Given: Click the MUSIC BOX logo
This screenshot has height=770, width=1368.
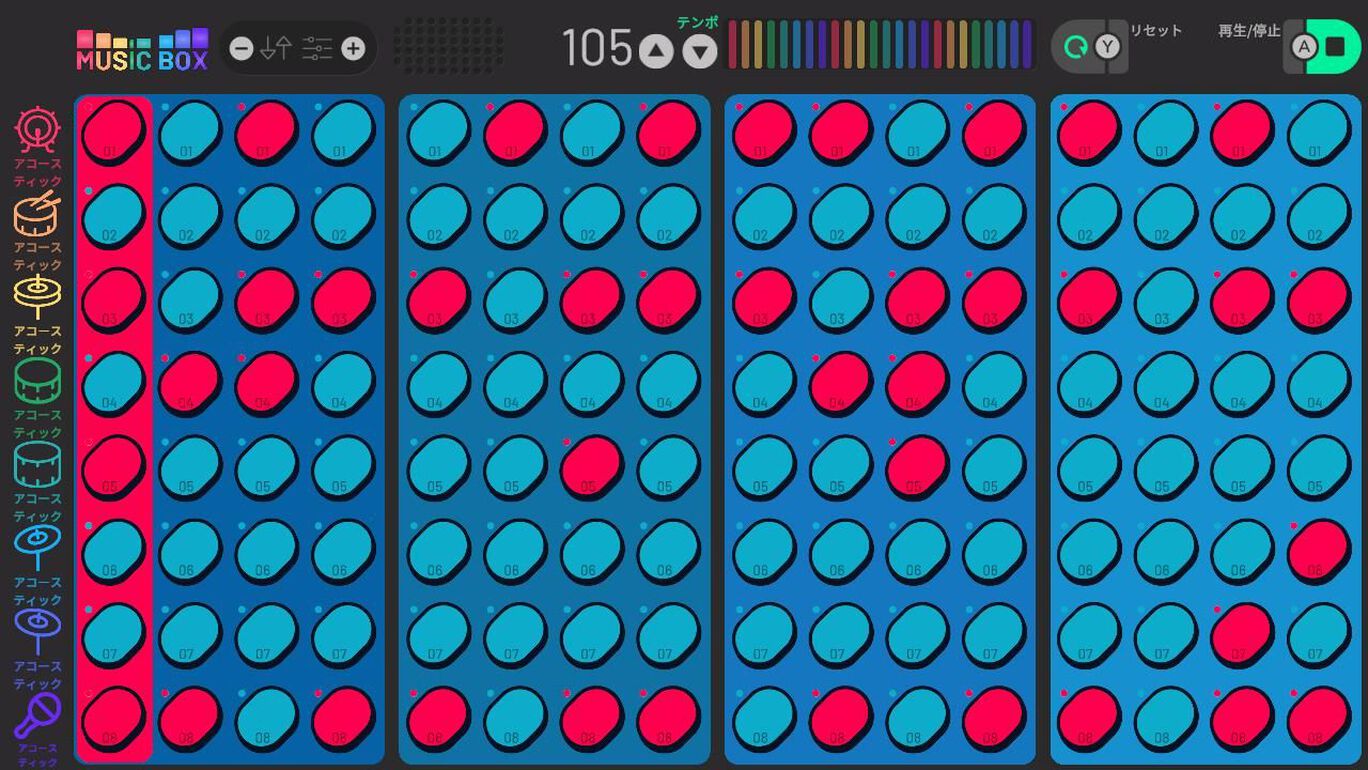Looking at the screenshot, I should click(142, 50).
